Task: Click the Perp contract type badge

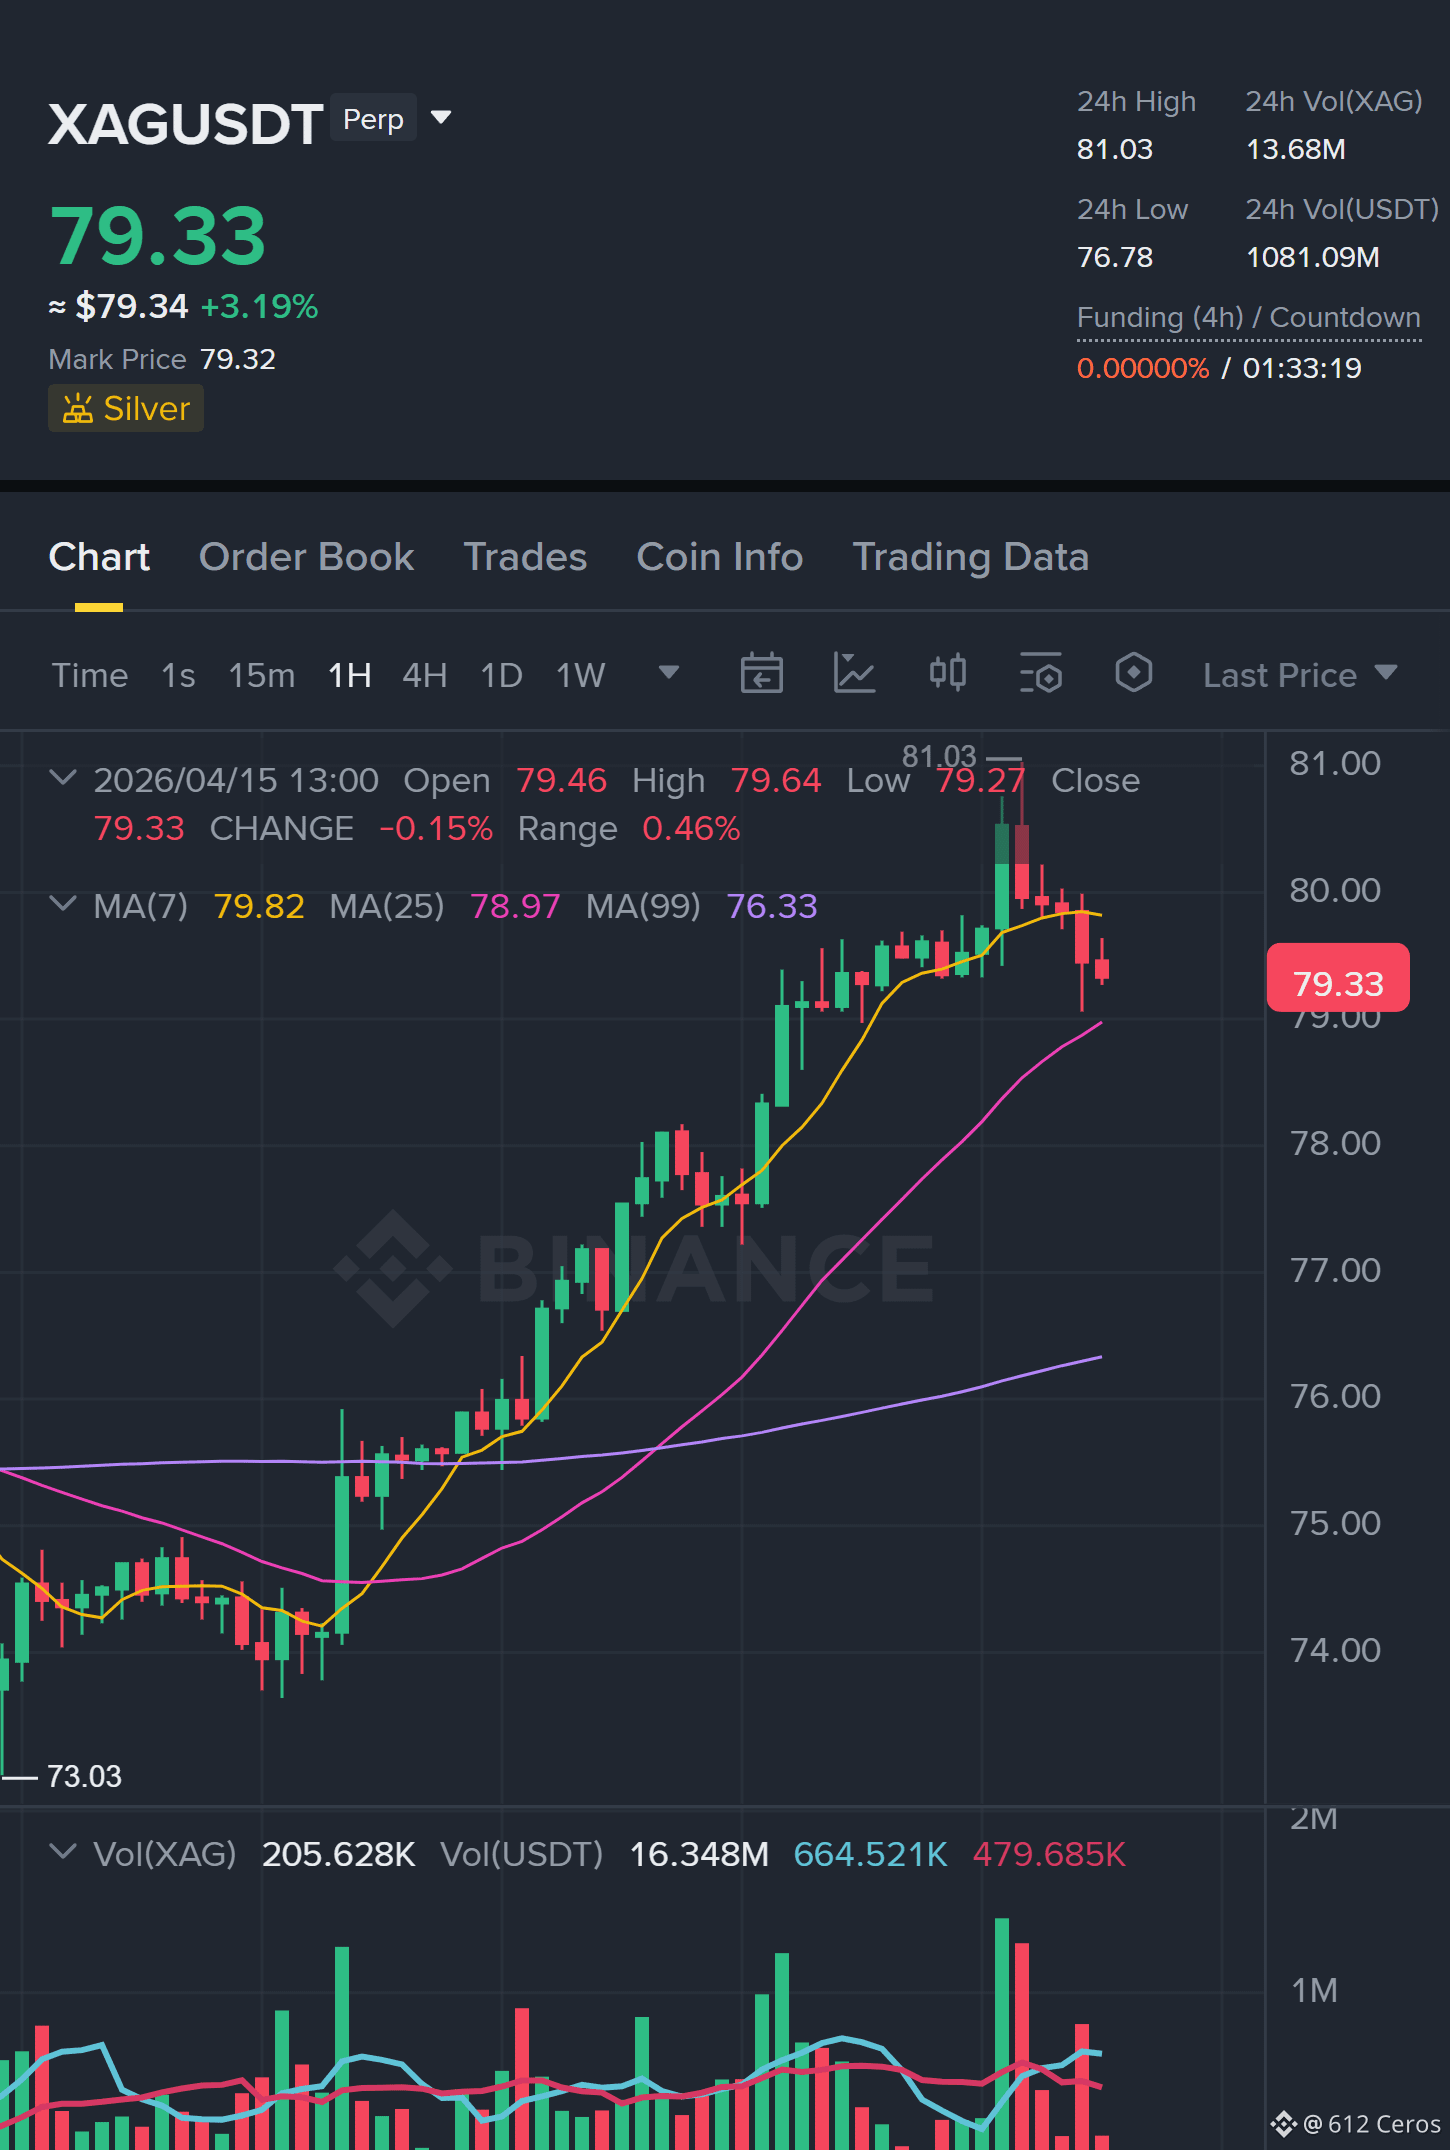Action: pos(373,119)
